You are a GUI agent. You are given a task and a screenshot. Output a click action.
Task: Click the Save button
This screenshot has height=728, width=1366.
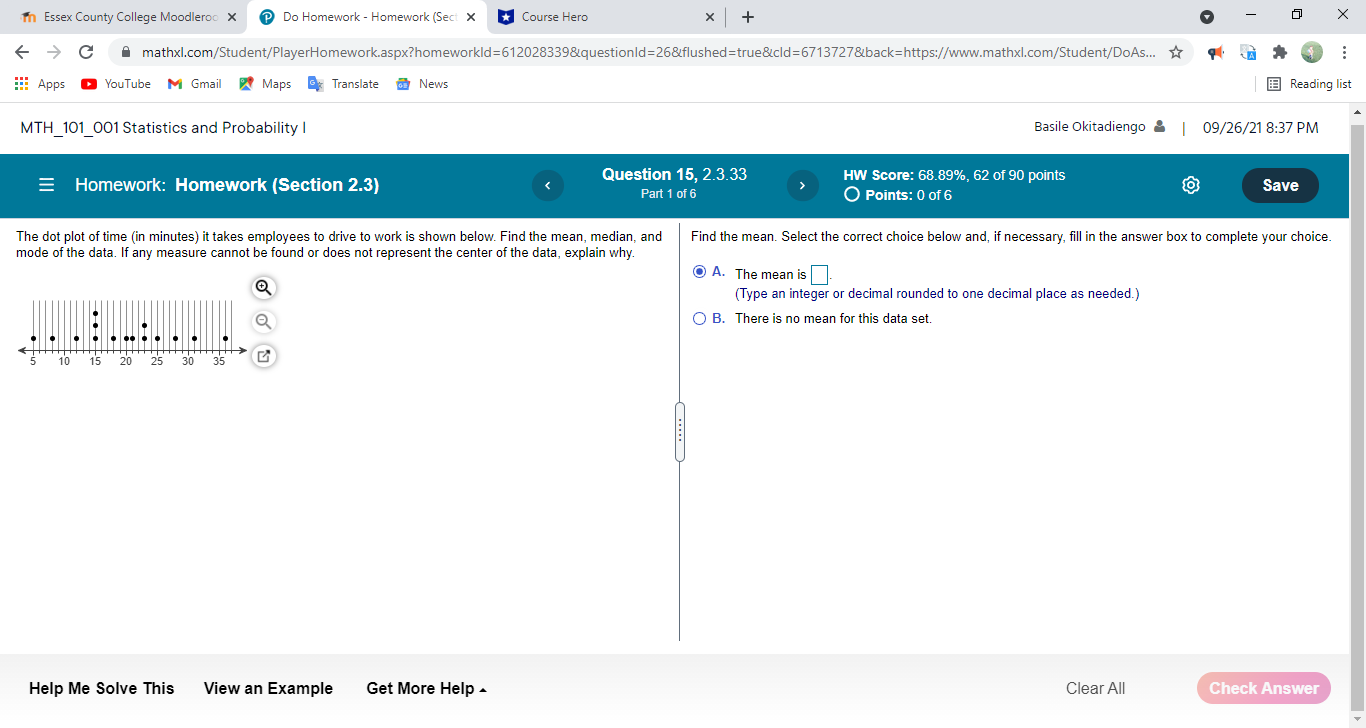[1280, 185]
